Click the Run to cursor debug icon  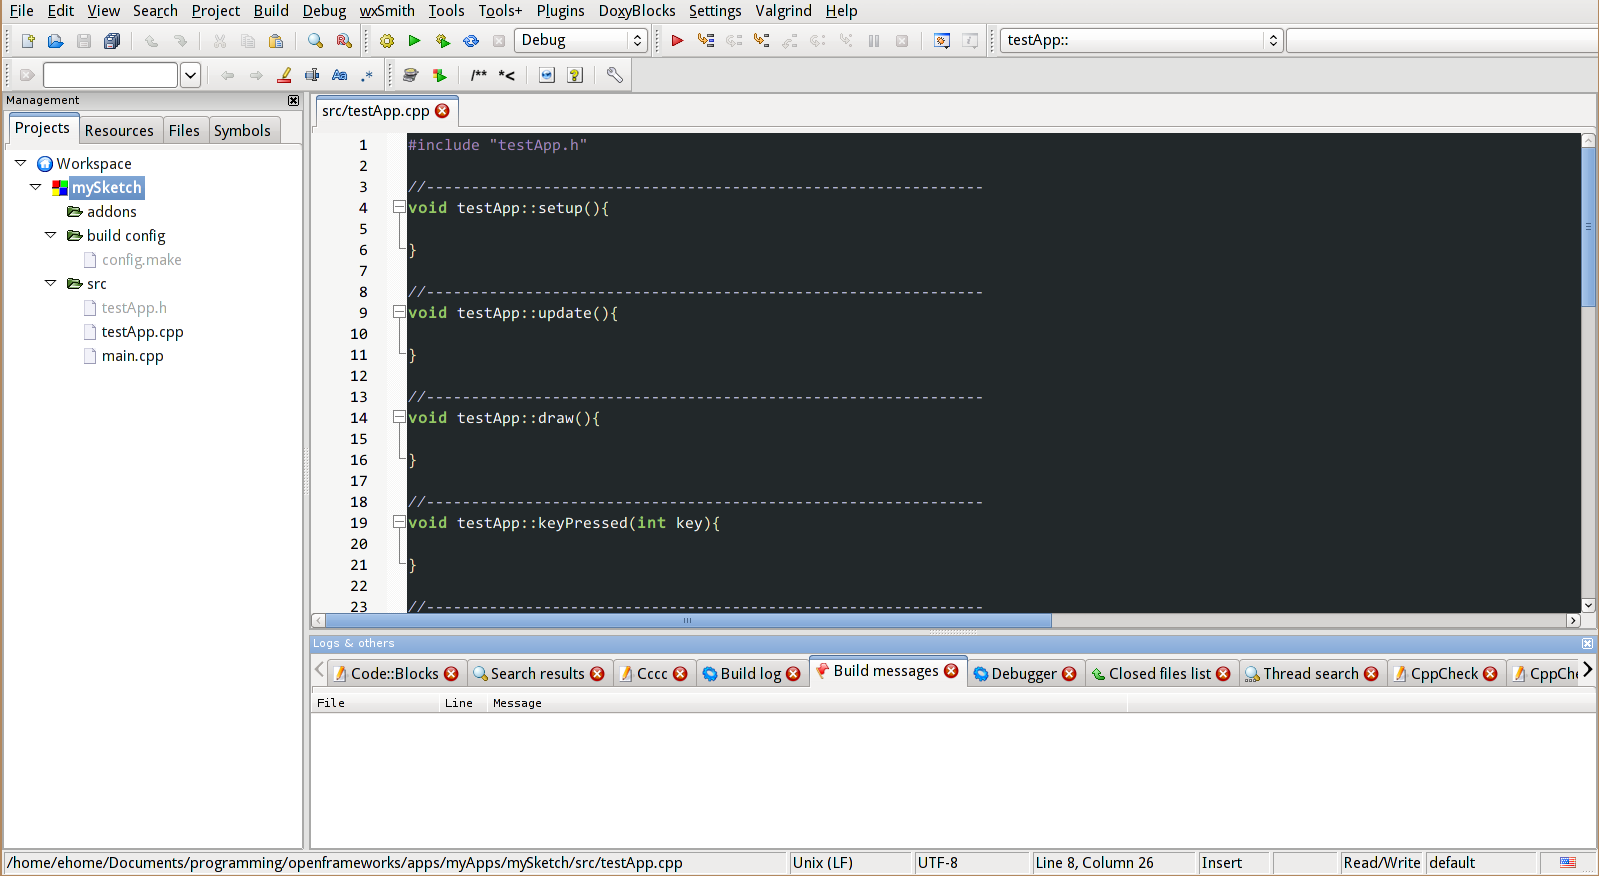pyautogui.click(x=706, y=41)
